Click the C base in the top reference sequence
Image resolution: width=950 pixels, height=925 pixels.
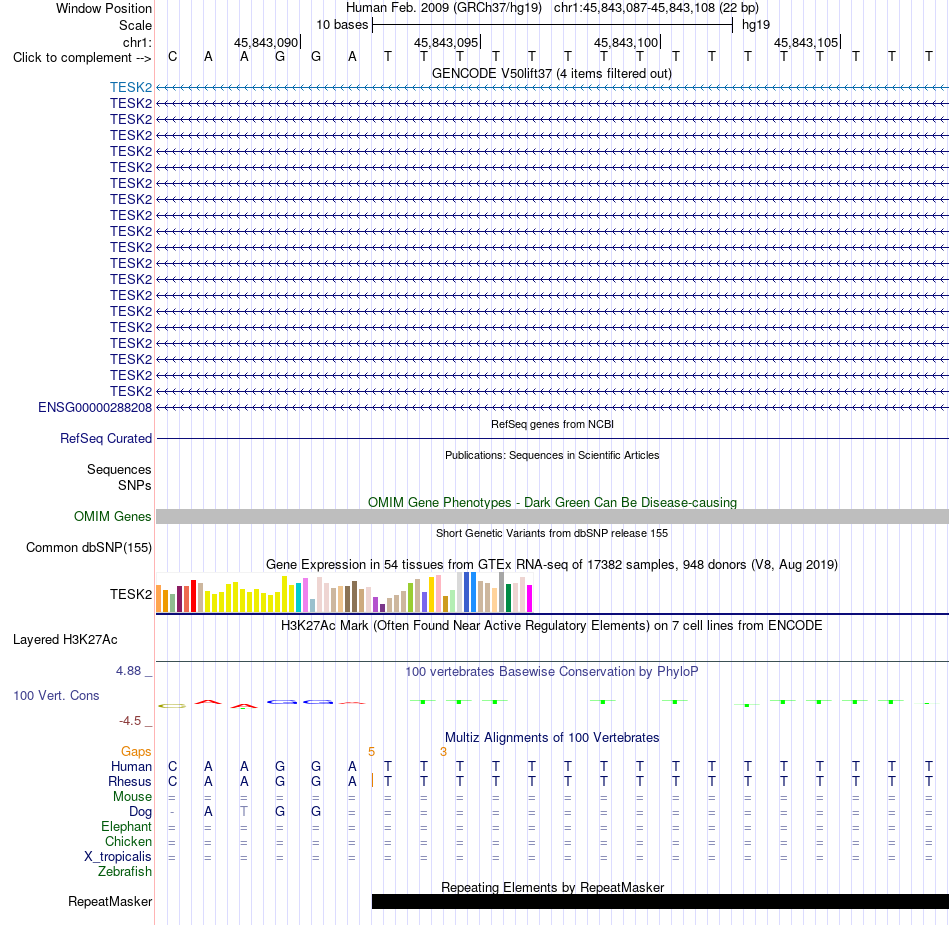(x=173, y=57)
